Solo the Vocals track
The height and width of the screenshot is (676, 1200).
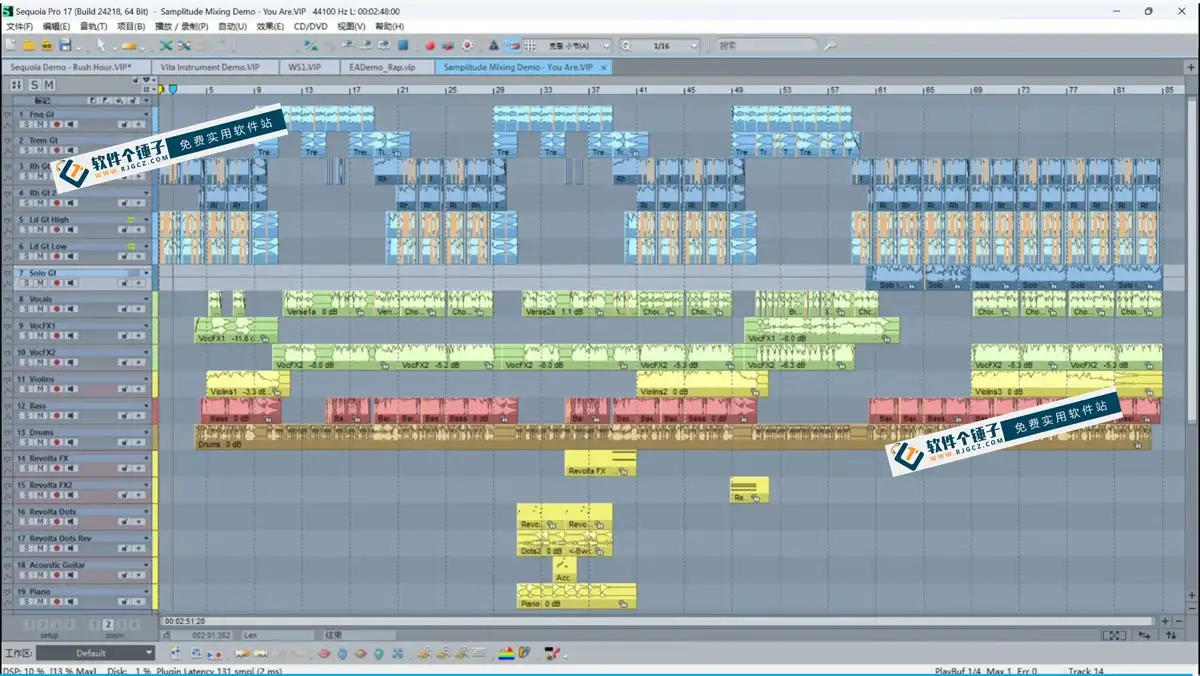tap(27, 309)
